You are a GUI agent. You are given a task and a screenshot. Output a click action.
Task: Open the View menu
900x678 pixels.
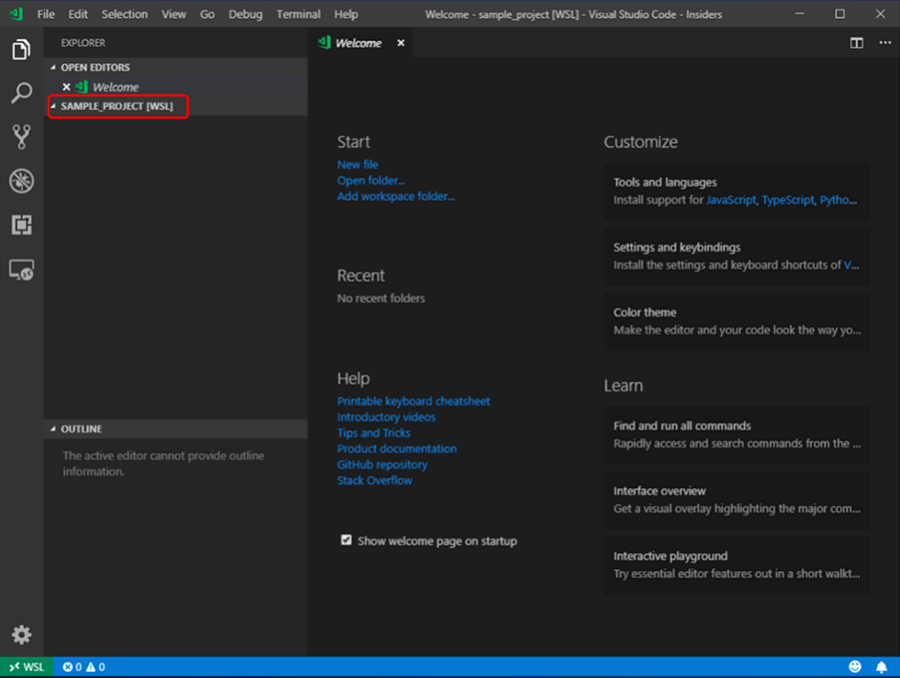(x=174, y=14)
